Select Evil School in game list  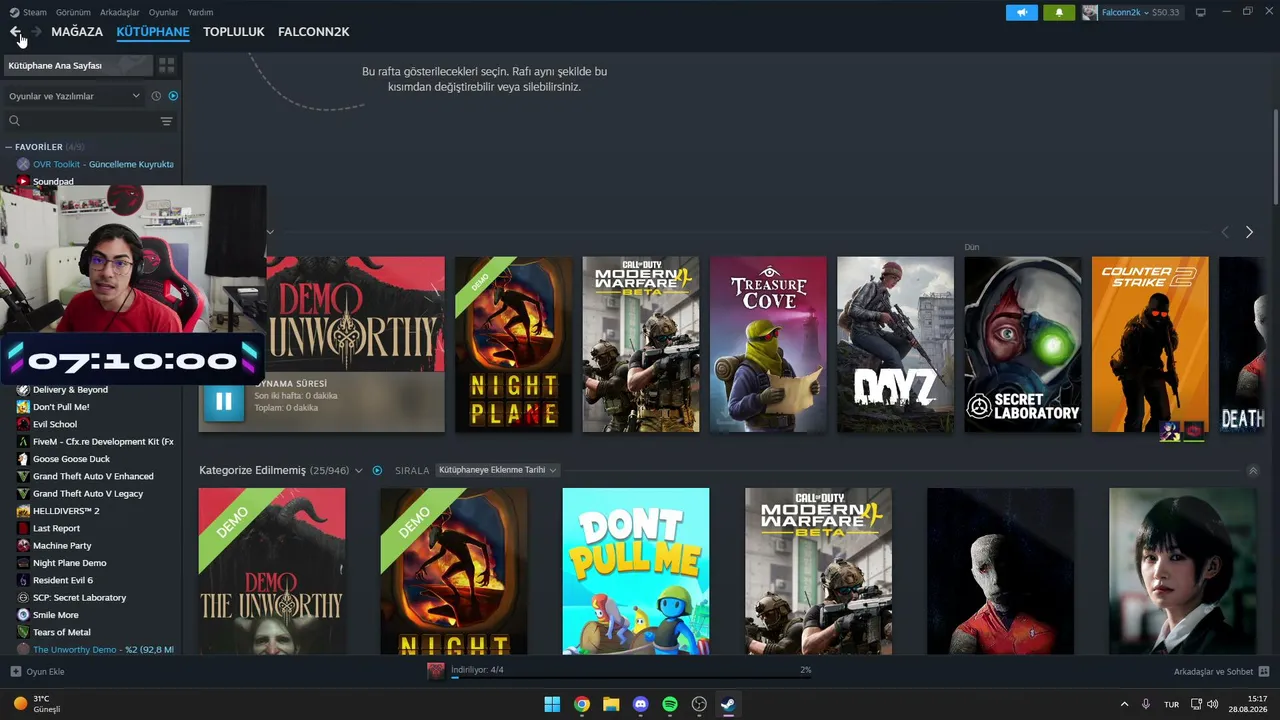coord(55,424)
